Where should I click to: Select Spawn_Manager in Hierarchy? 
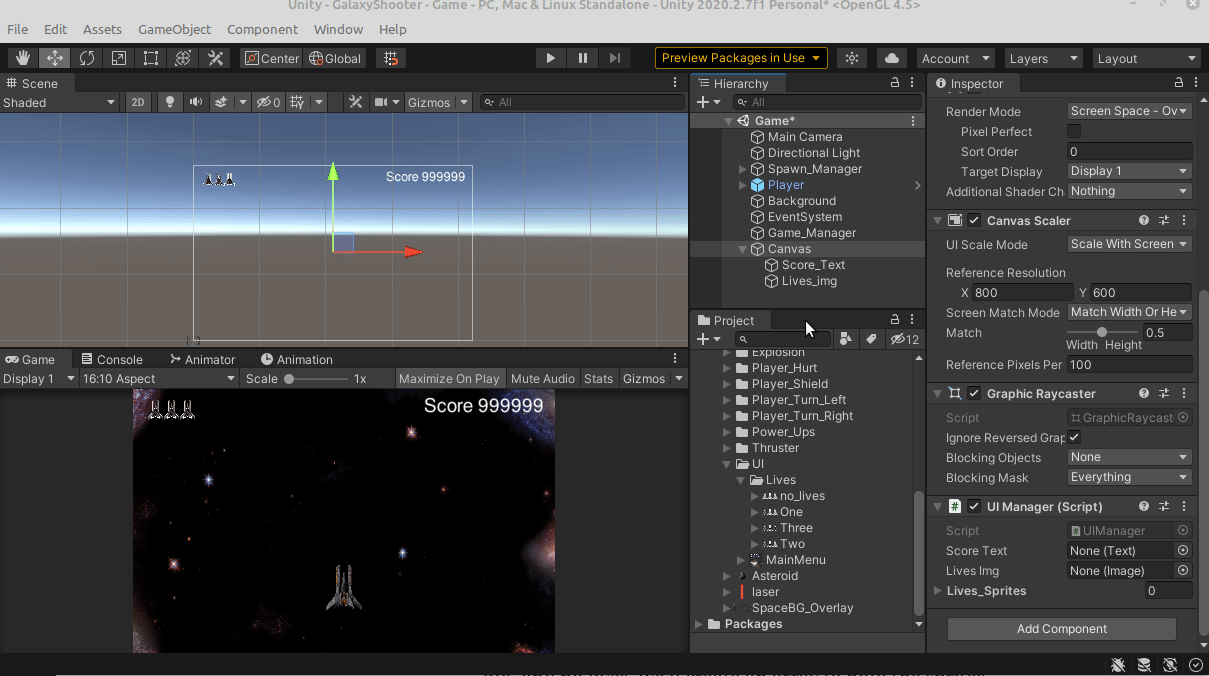(x=814, y=169)
